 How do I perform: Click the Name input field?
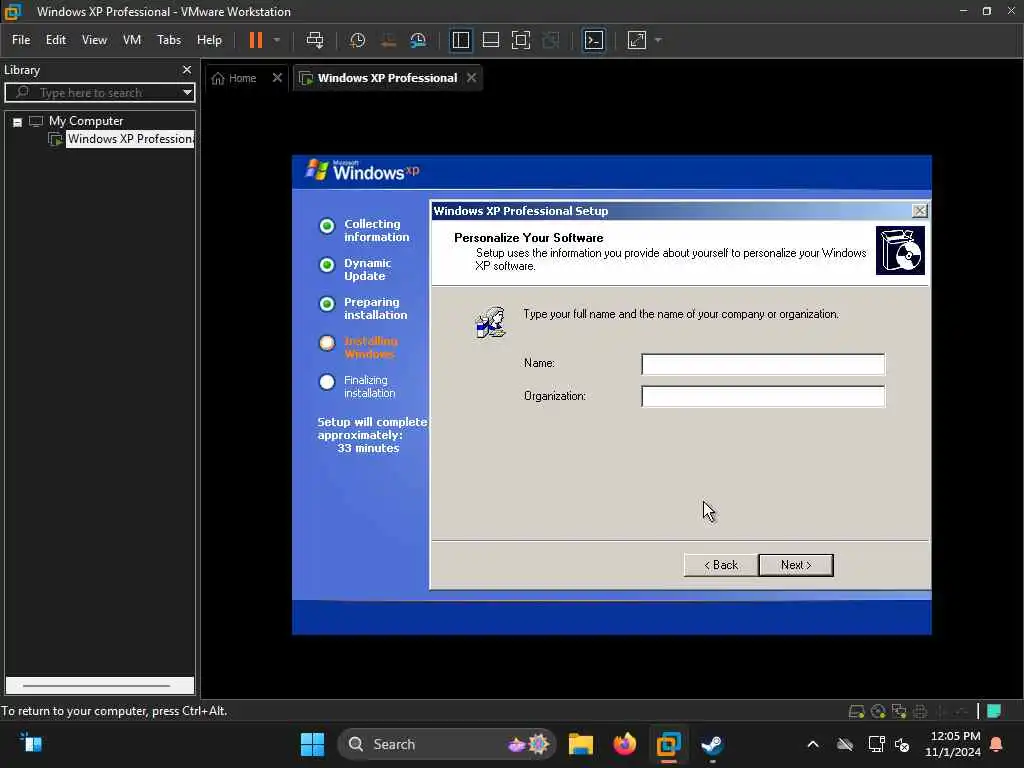click(763, 364)
